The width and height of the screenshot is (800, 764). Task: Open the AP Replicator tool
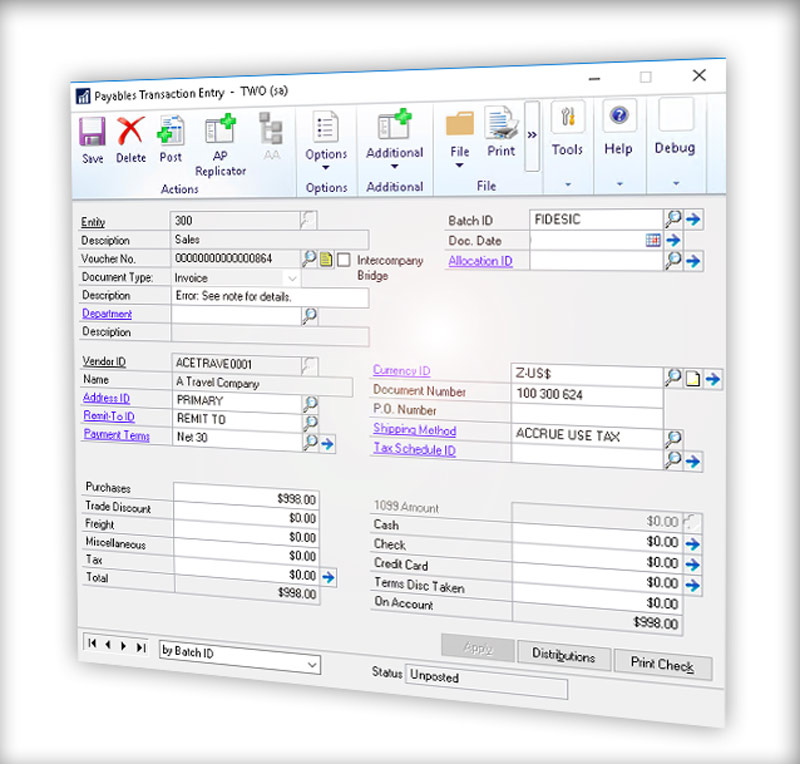(220, 129)
